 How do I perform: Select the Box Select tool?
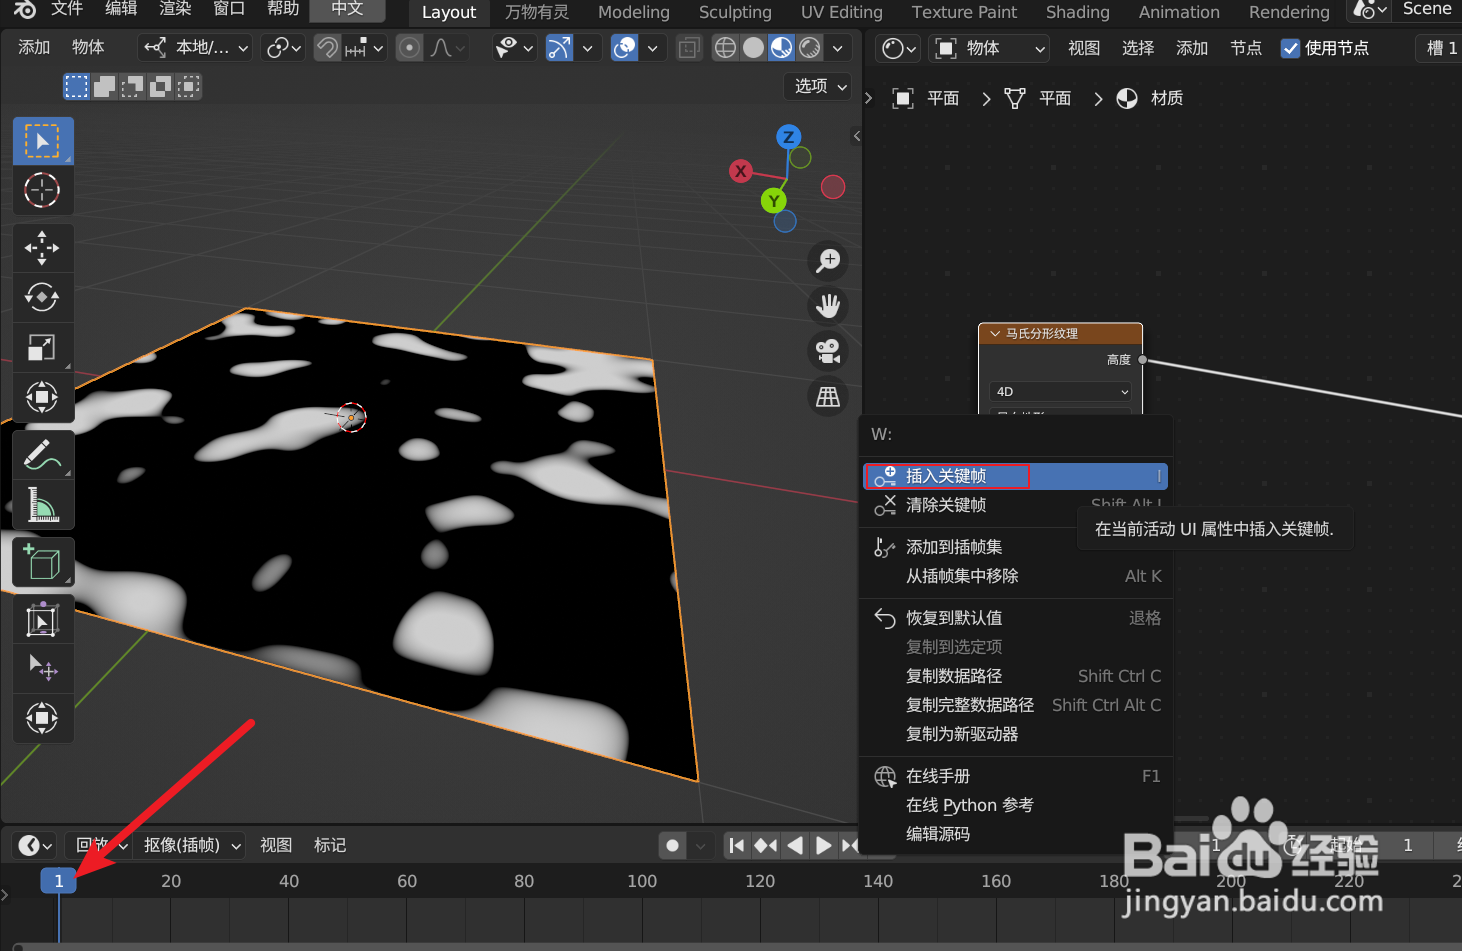42,141
